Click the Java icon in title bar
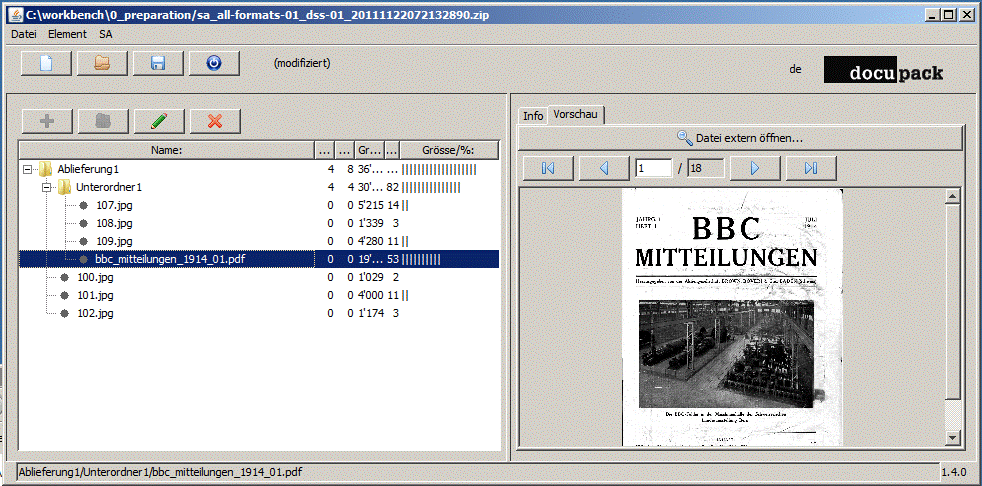The height and width of the screenshot is (486, 982). point(16,14)
